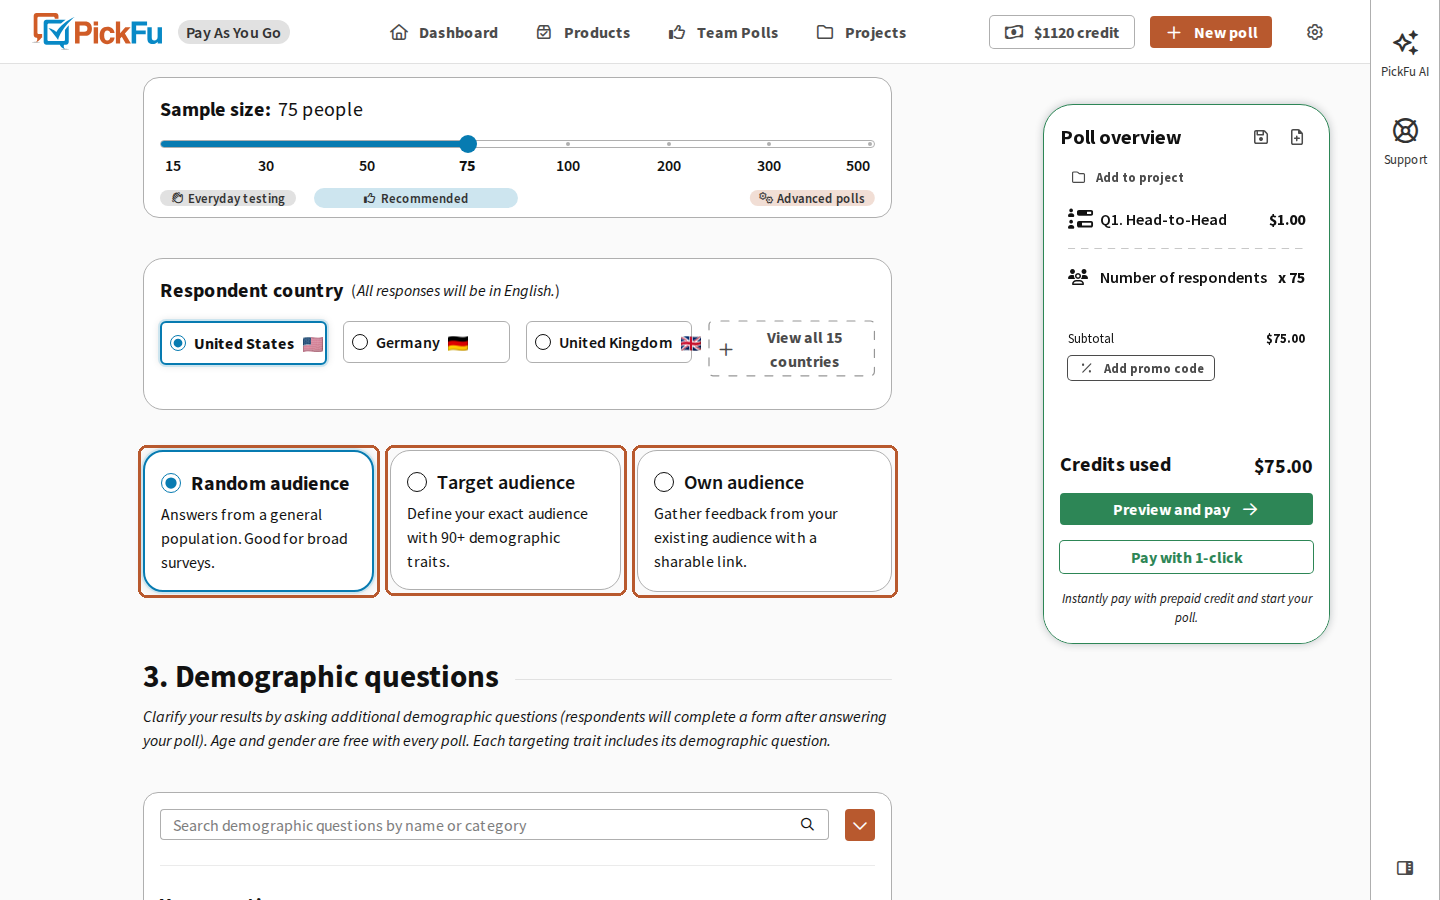
Task: Open PickFu AI assistant icon
Action: [1405, 42]
